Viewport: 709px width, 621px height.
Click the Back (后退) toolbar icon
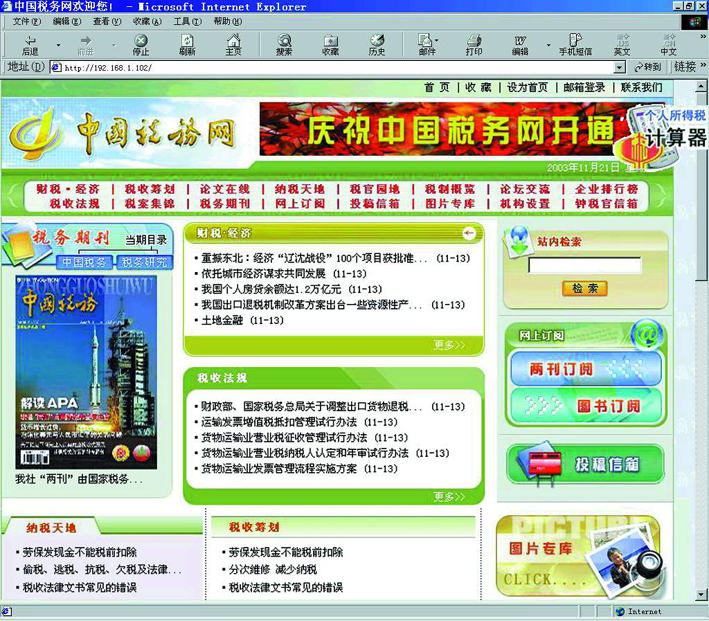30,44
